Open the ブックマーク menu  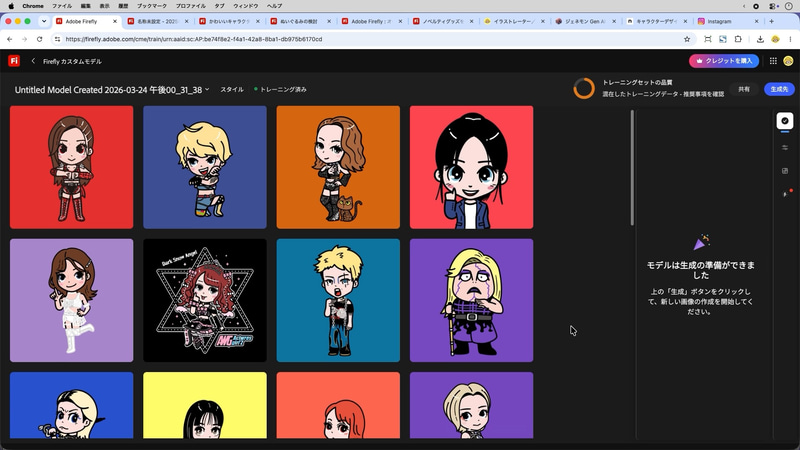(152, 6)
